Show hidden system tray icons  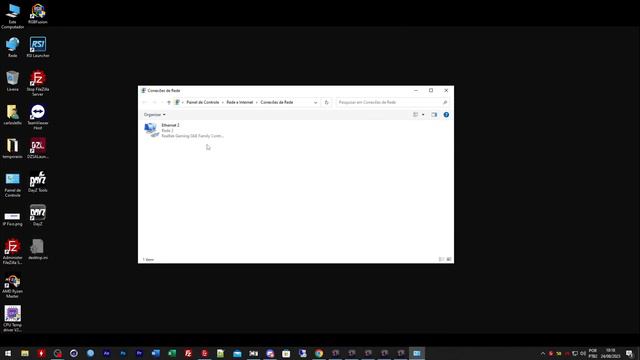[543, 353]
